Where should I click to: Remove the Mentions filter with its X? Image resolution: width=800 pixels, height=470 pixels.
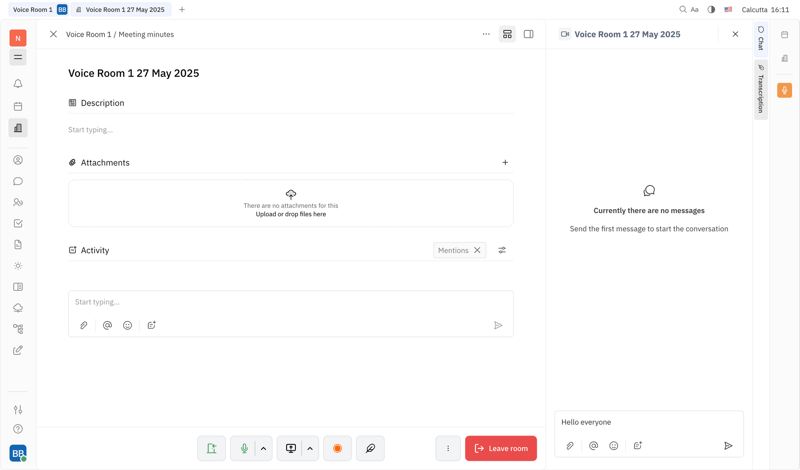pos(477,250)
